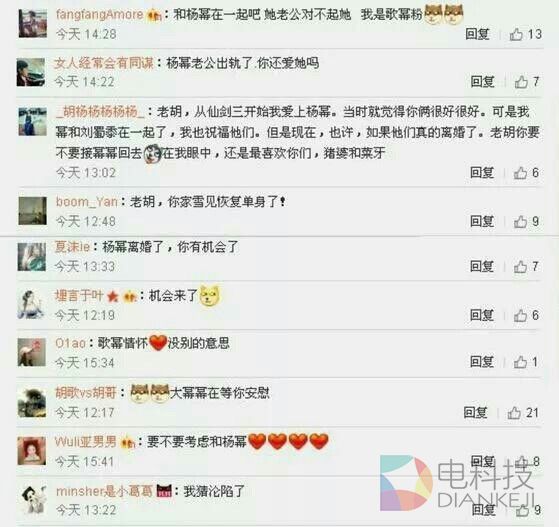
Task: Click Wuli亚男男's avatar thumbnail
Action: click(32, 451)
